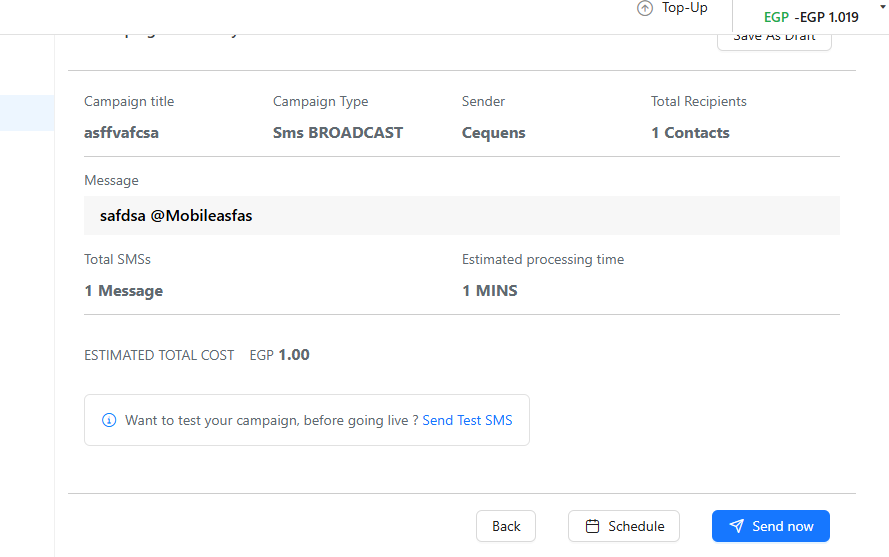Click the Back button

point(506,526)
